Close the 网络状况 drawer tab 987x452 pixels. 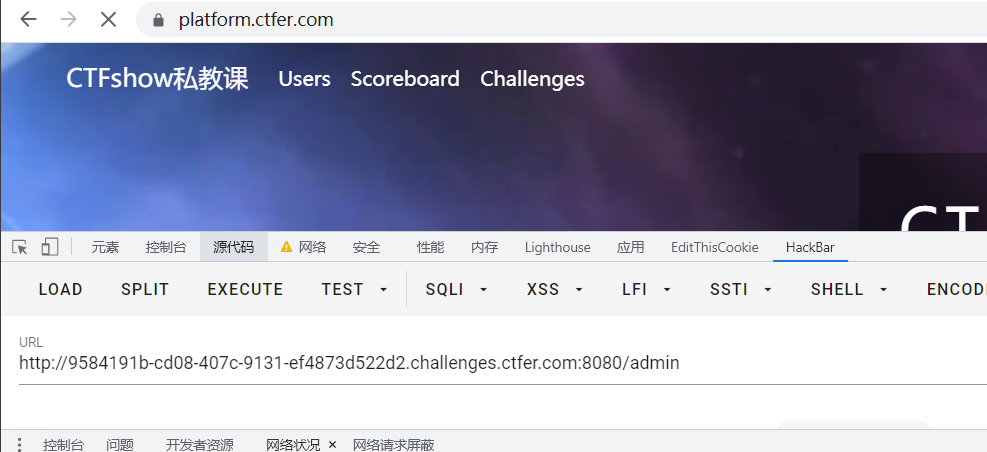point(332,444)
